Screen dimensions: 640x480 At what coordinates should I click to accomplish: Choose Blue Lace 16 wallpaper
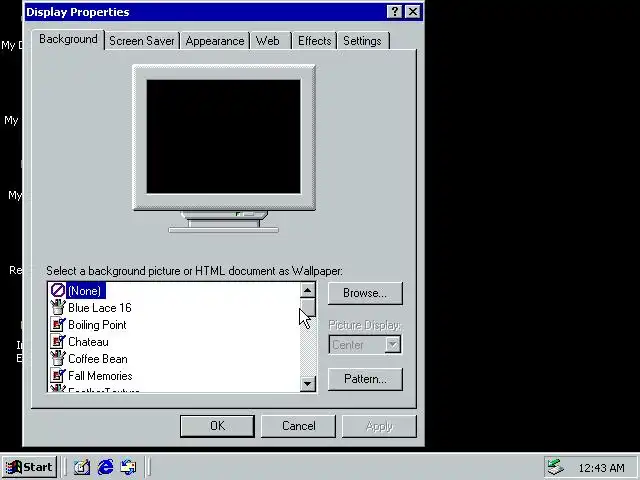100,308
